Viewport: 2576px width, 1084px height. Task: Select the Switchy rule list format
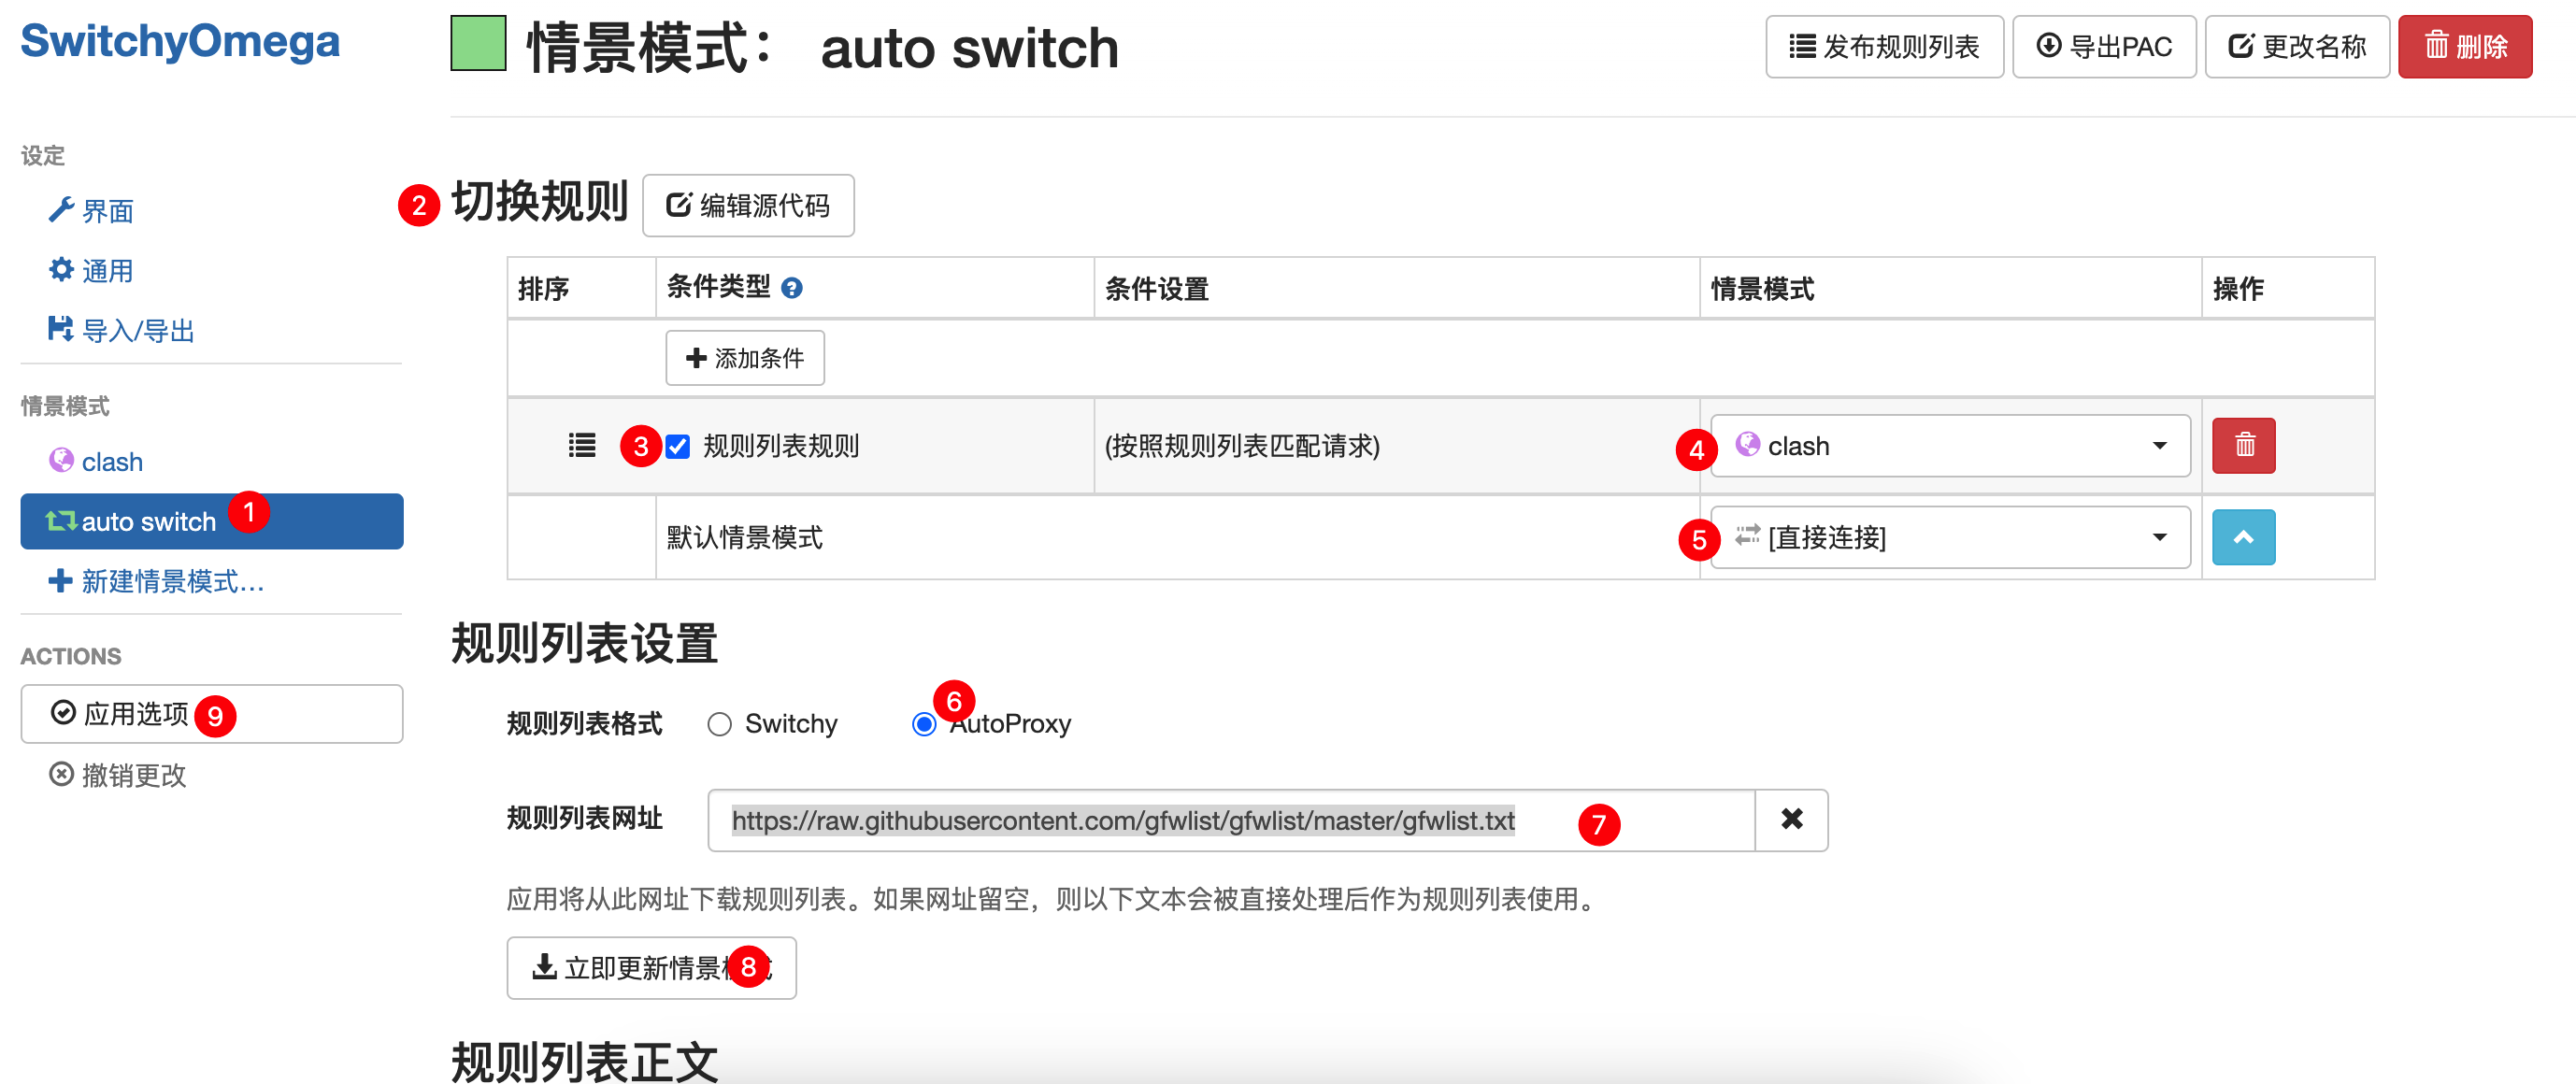[720, 724]
